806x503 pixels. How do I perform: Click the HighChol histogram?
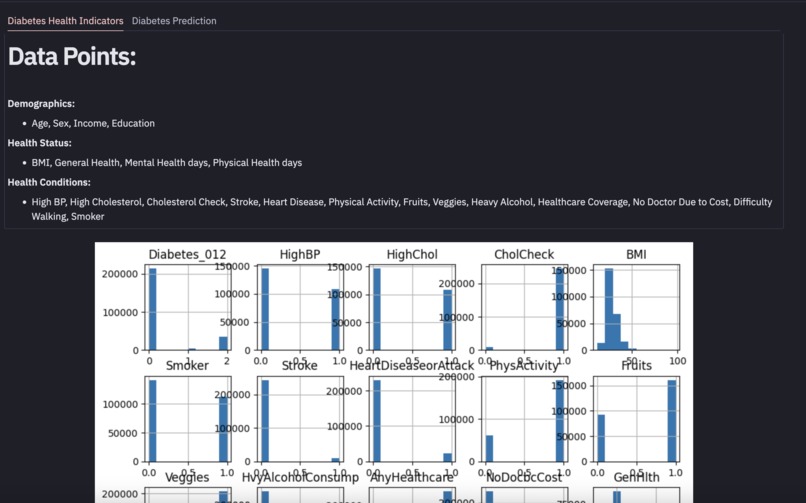(x=412, y=307)
